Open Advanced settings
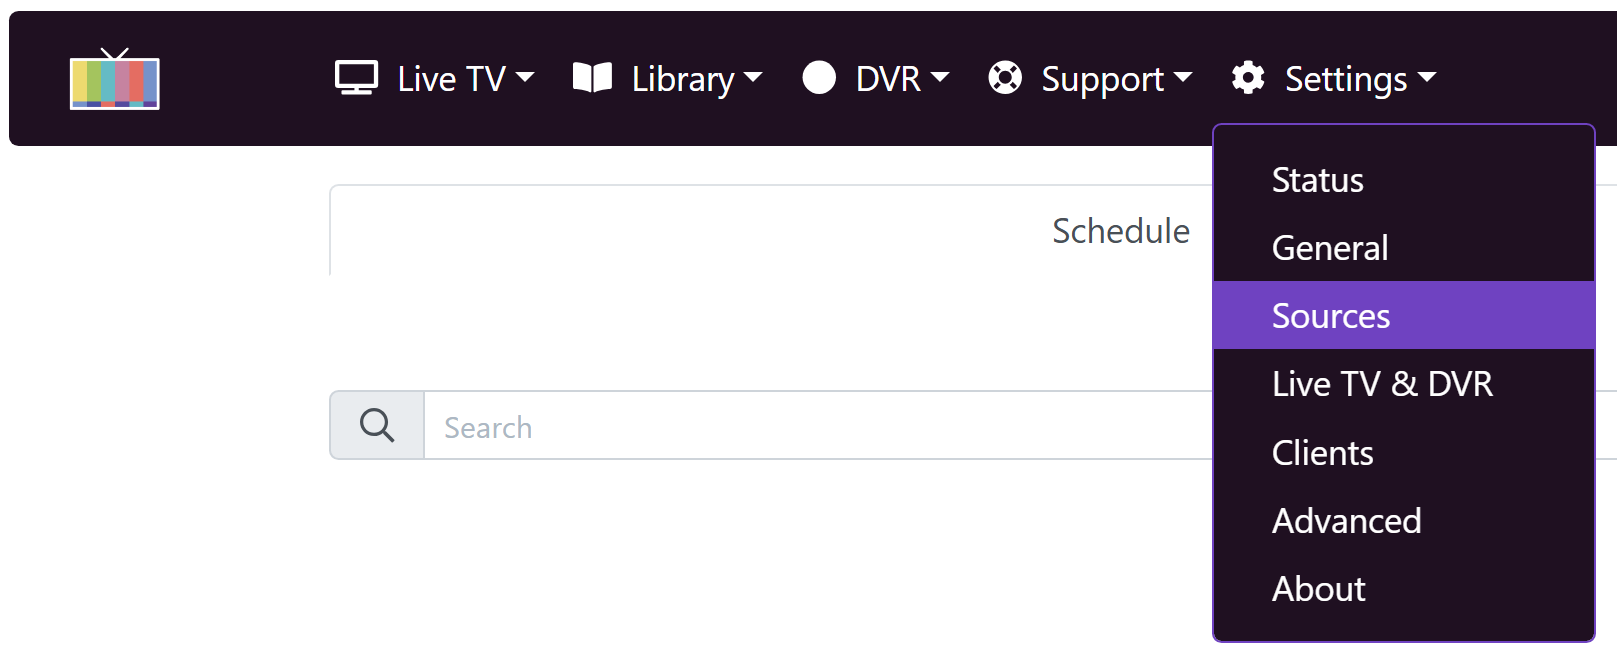 click(x=1346, y=520)
